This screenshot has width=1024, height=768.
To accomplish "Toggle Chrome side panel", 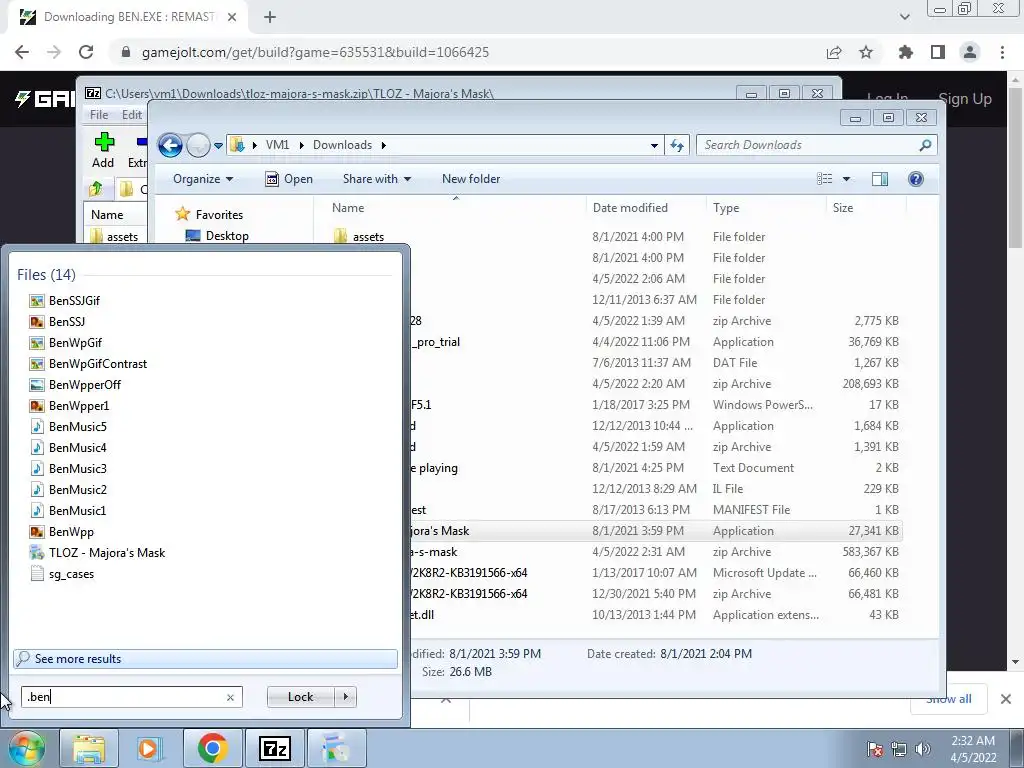I will point(938,52).
